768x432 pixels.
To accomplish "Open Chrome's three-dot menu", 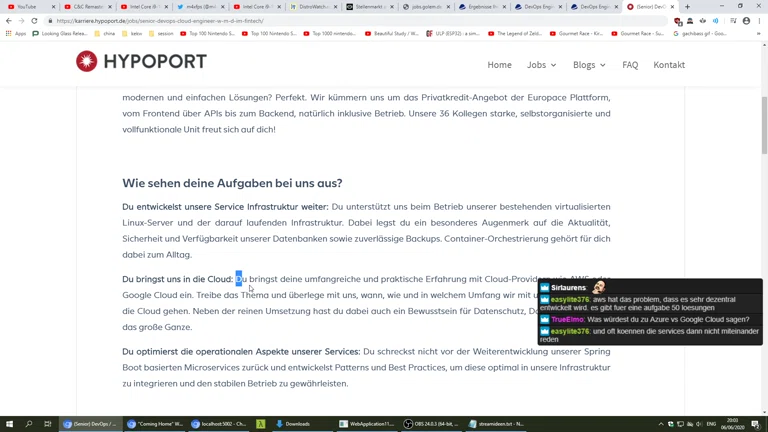I will click(x=759, y=21).
